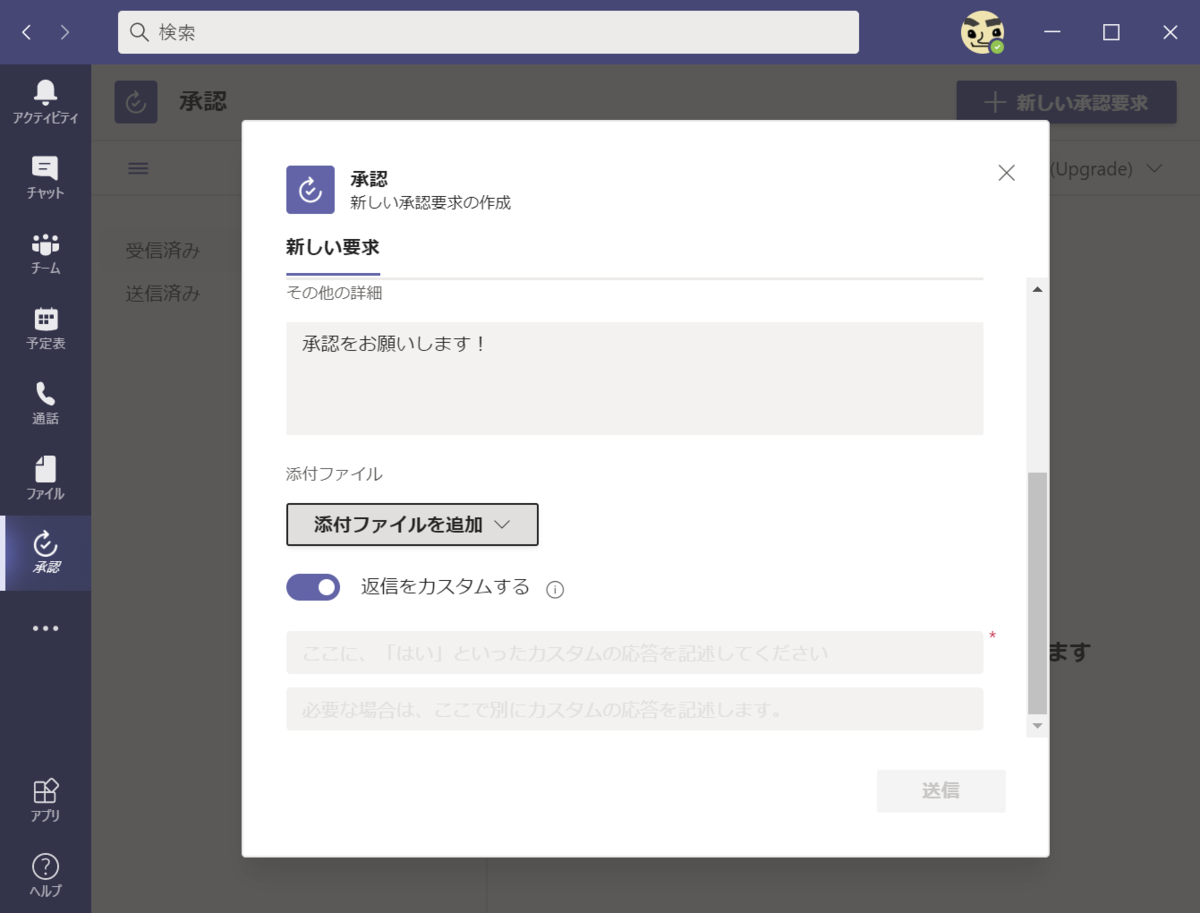The height and width of the screenshot is (913, 1200).
Task: Click the first custom response field
Action: pos(634,652)
